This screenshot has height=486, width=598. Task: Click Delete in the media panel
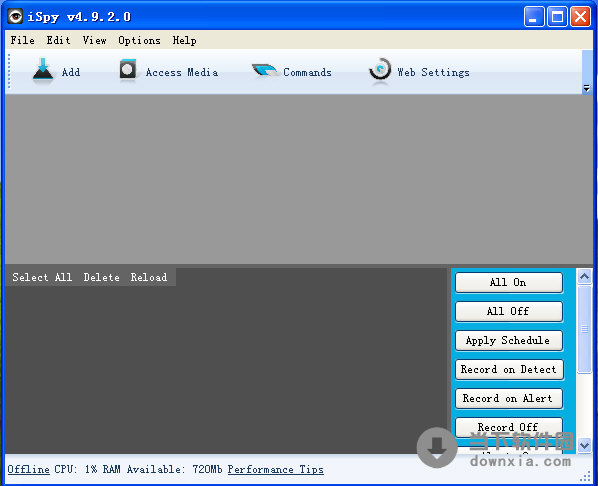101,277
